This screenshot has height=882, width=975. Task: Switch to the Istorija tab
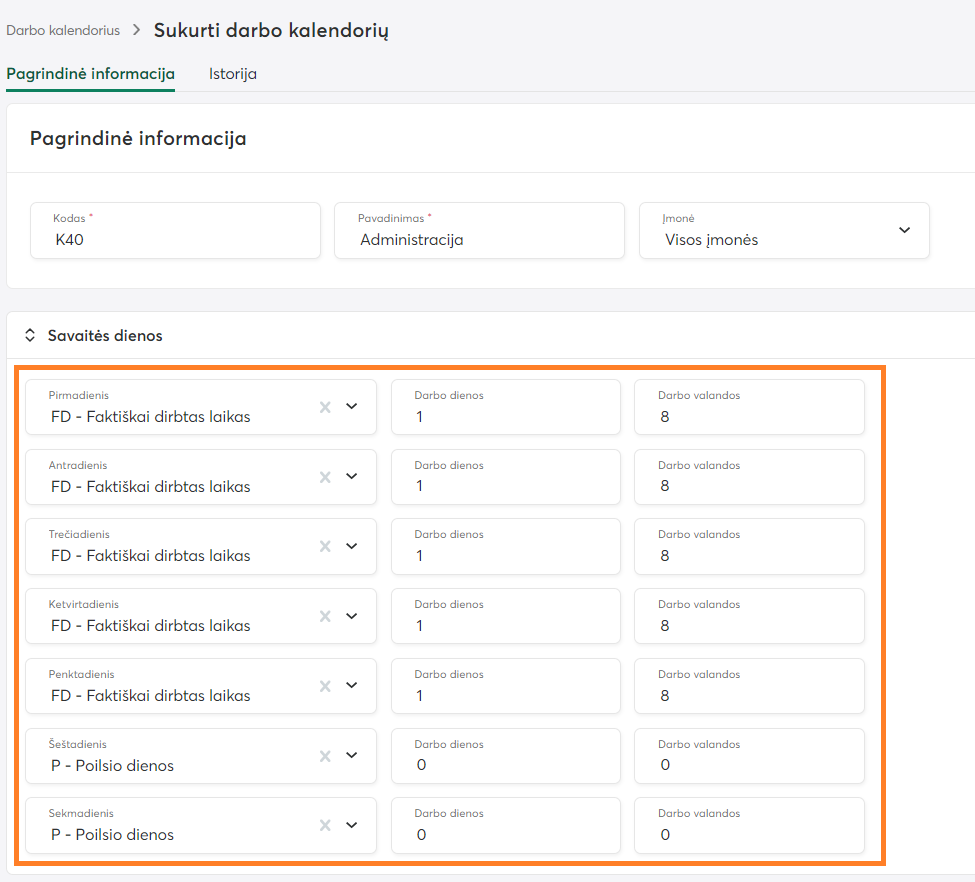pyautogui.click(x=233, y=74)
